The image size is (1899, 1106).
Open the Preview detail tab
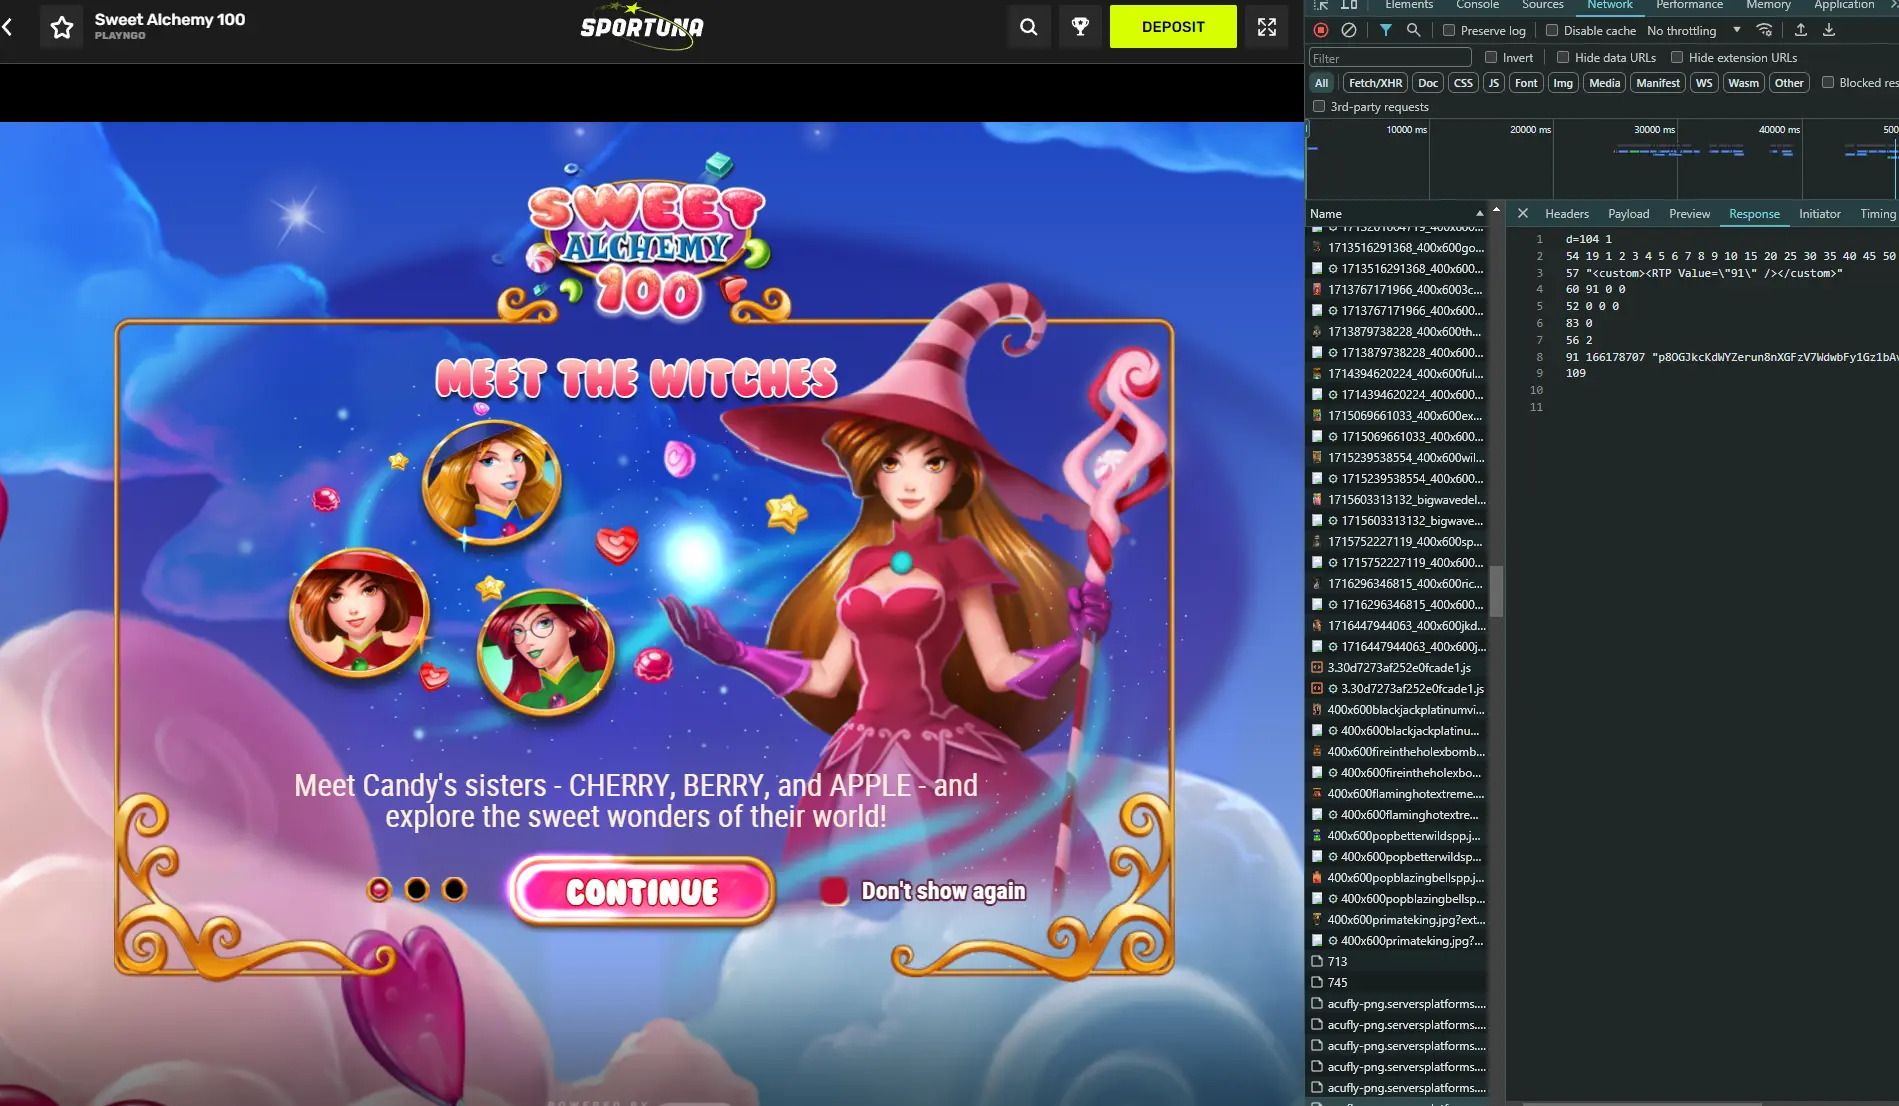(x=1689, y=213)
